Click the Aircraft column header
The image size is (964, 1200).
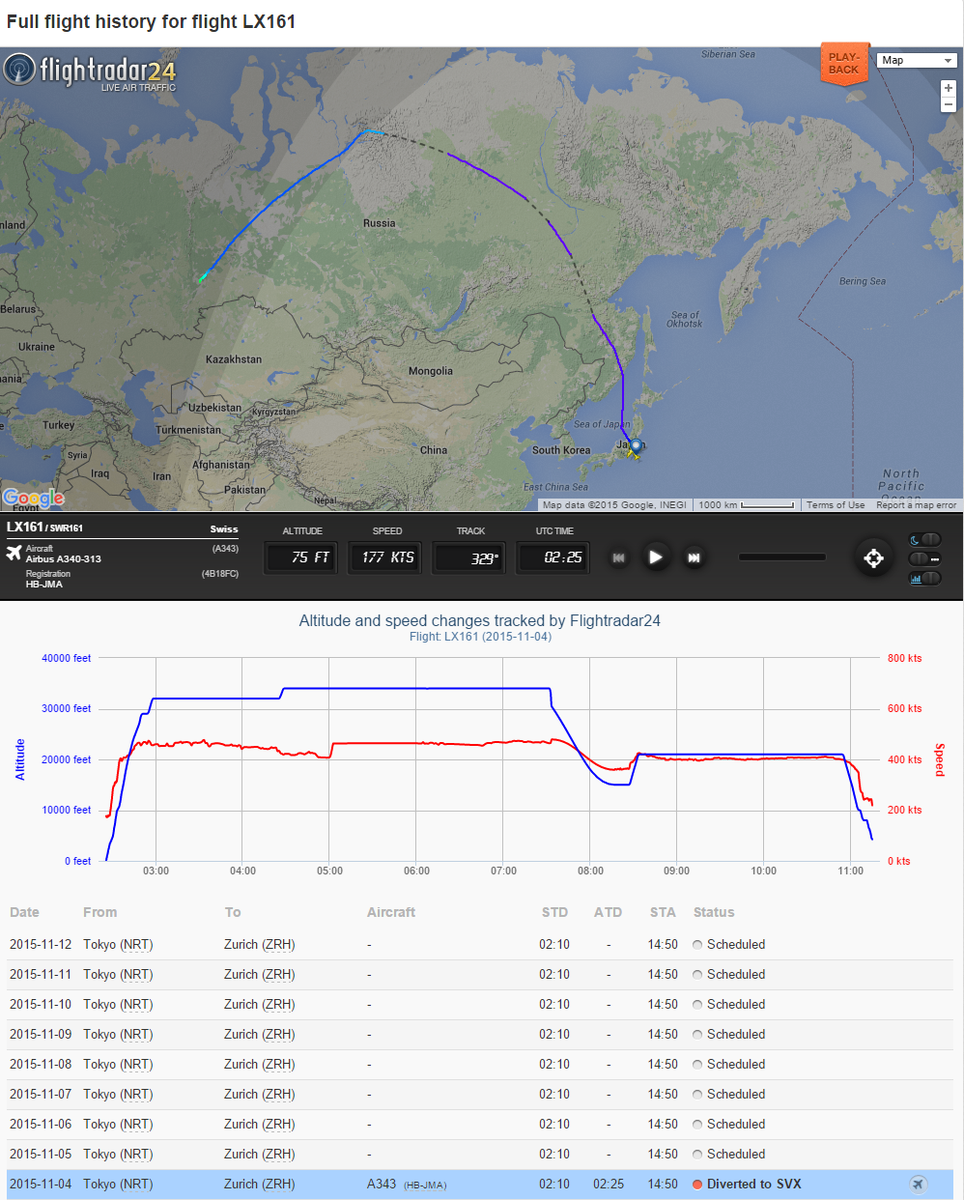pos(391,912)
